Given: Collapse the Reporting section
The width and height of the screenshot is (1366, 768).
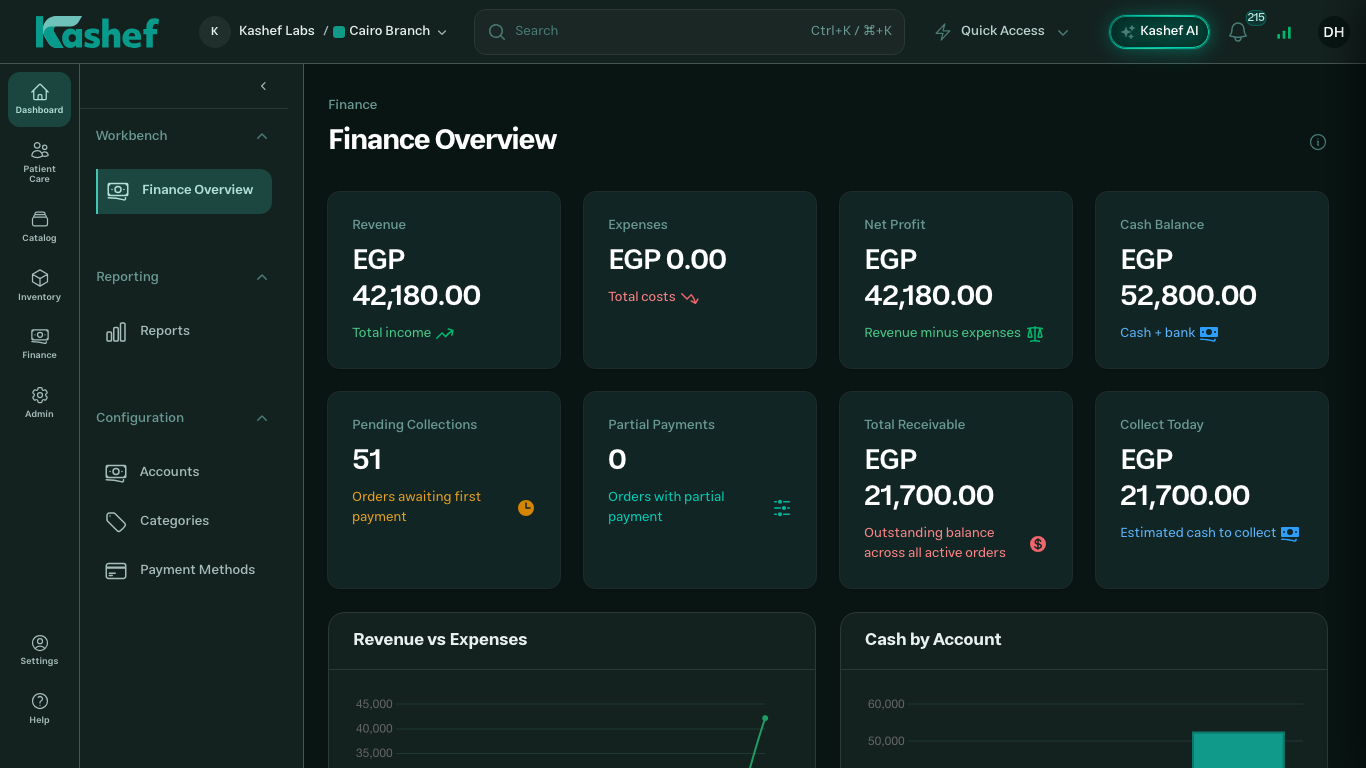Looking at the screenshot, I should coord(262,277).
